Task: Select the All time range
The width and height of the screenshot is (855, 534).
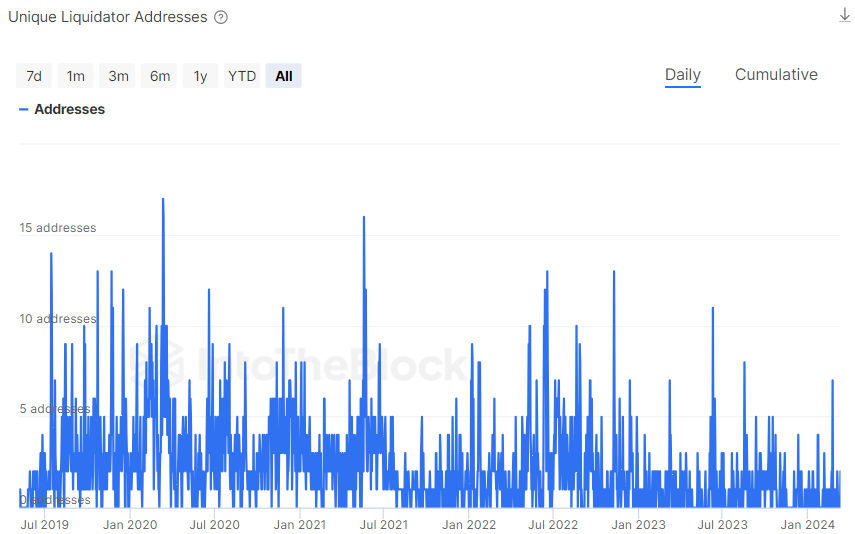Action: [x=284, y=76]
